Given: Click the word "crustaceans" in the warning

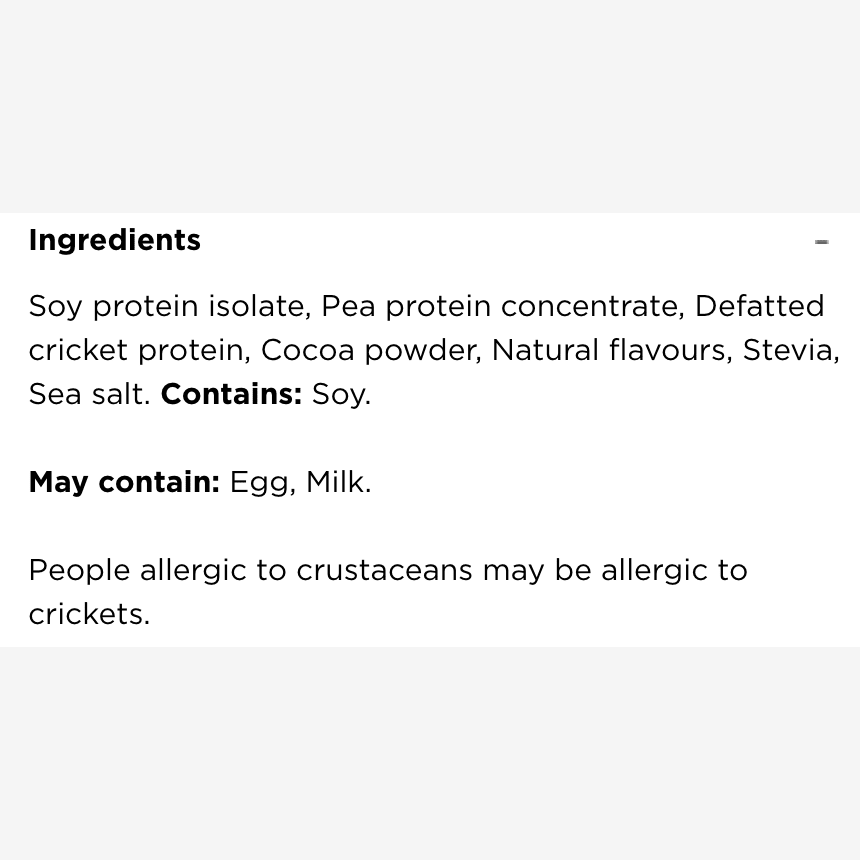Looking at the screenshot, I should [x=384, y=570].
